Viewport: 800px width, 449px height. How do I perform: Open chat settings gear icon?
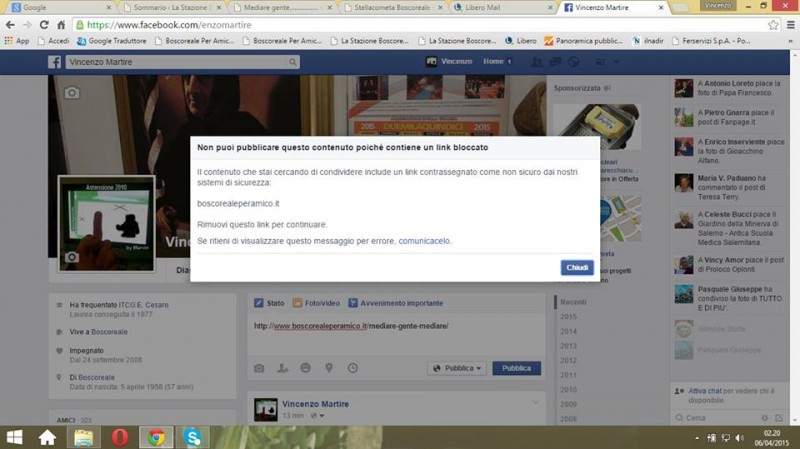[764, 418]
